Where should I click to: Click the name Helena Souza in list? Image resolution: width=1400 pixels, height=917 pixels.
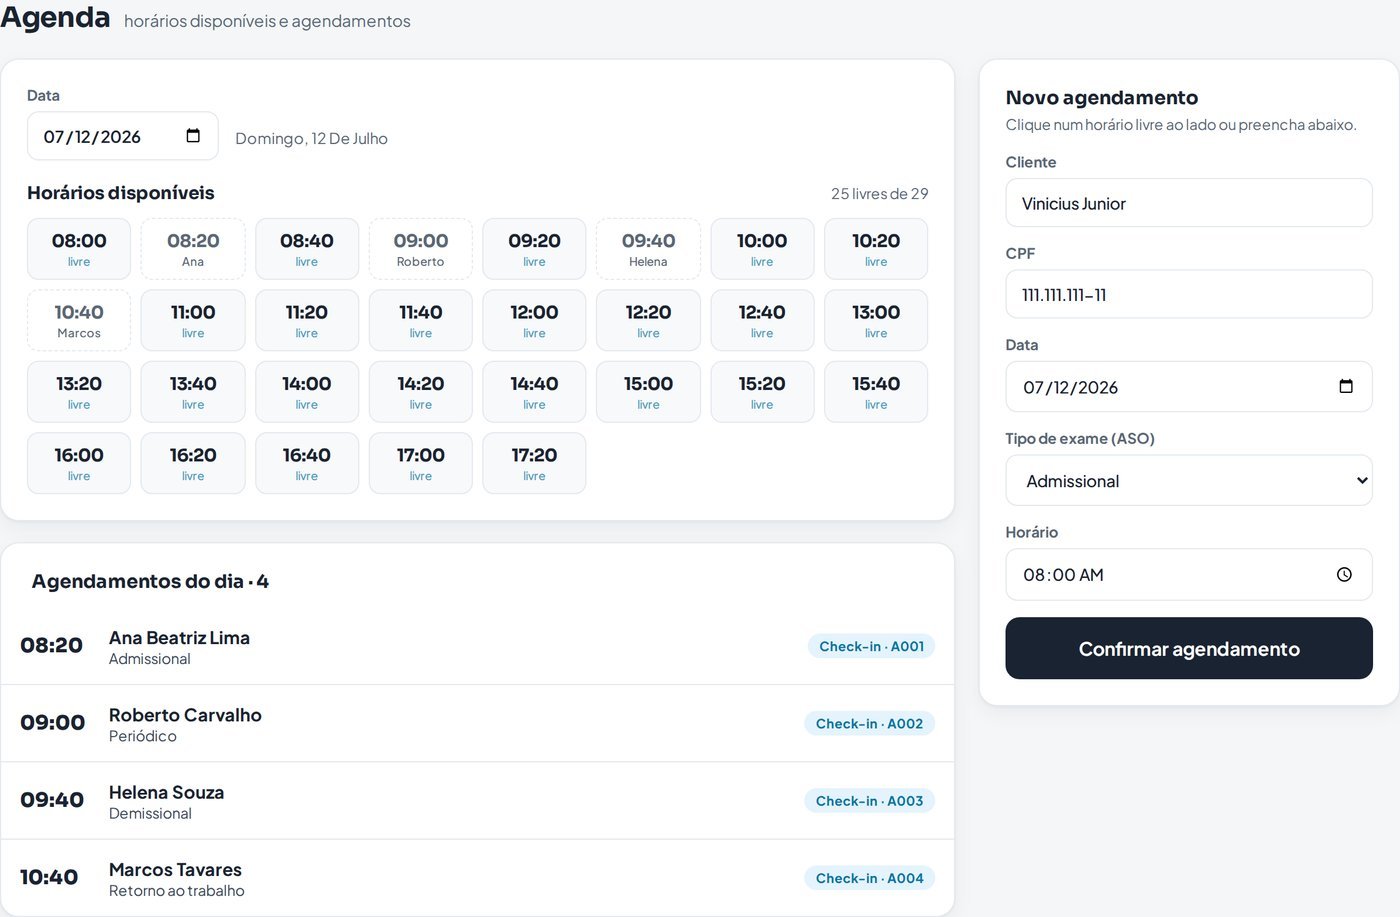[x=166, y=792]
